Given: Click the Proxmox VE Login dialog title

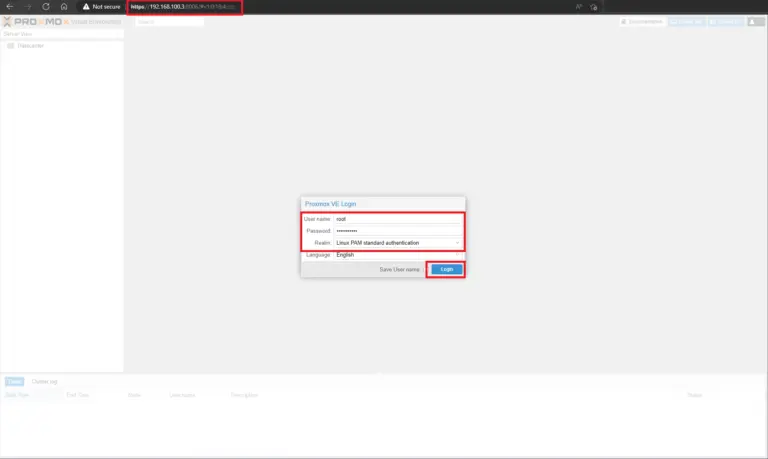Looking at the screenshot, I should [331, 204].
